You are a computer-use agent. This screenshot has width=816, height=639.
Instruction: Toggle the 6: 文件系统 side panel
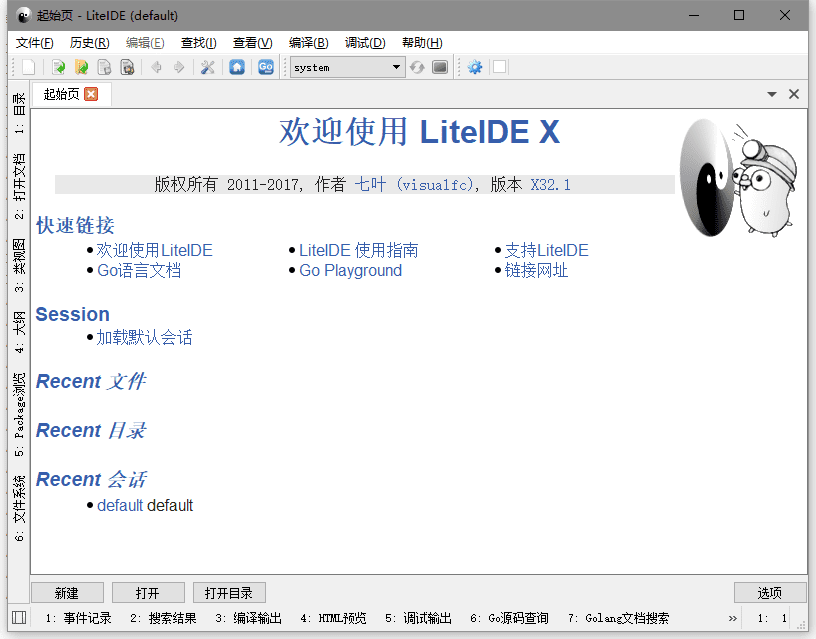19,508
